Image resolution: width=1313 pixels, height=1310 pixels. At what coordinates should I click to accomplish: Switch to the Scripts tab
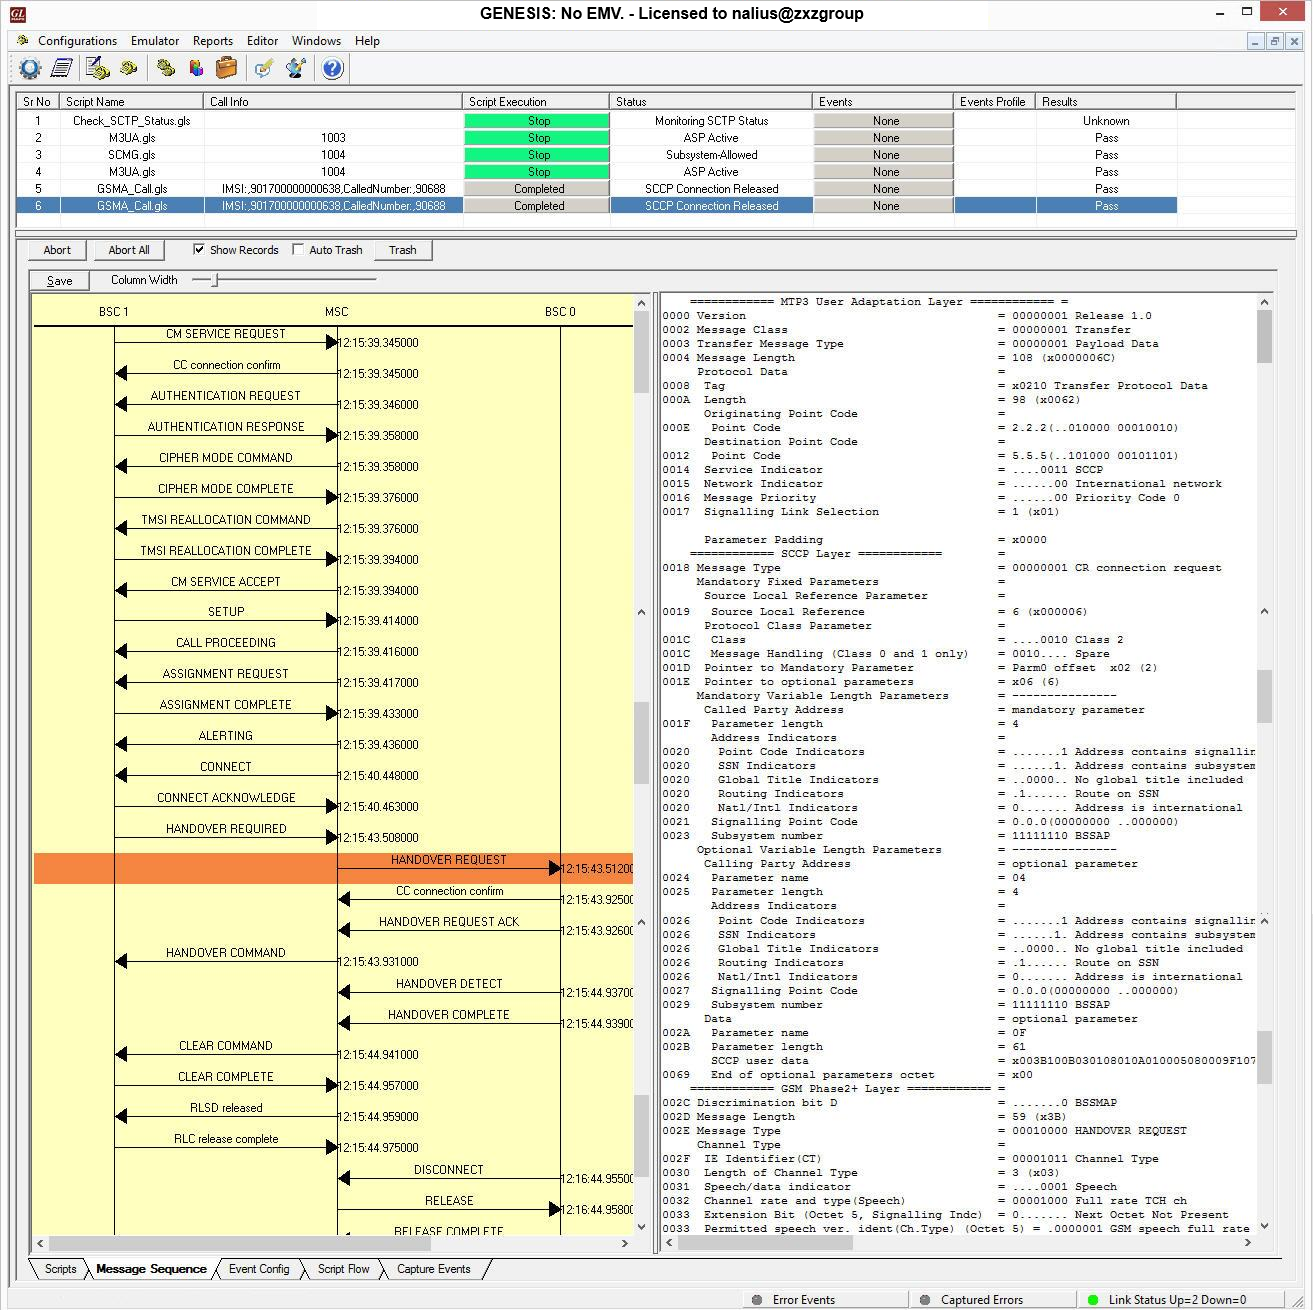click(x=60, y=1269)
